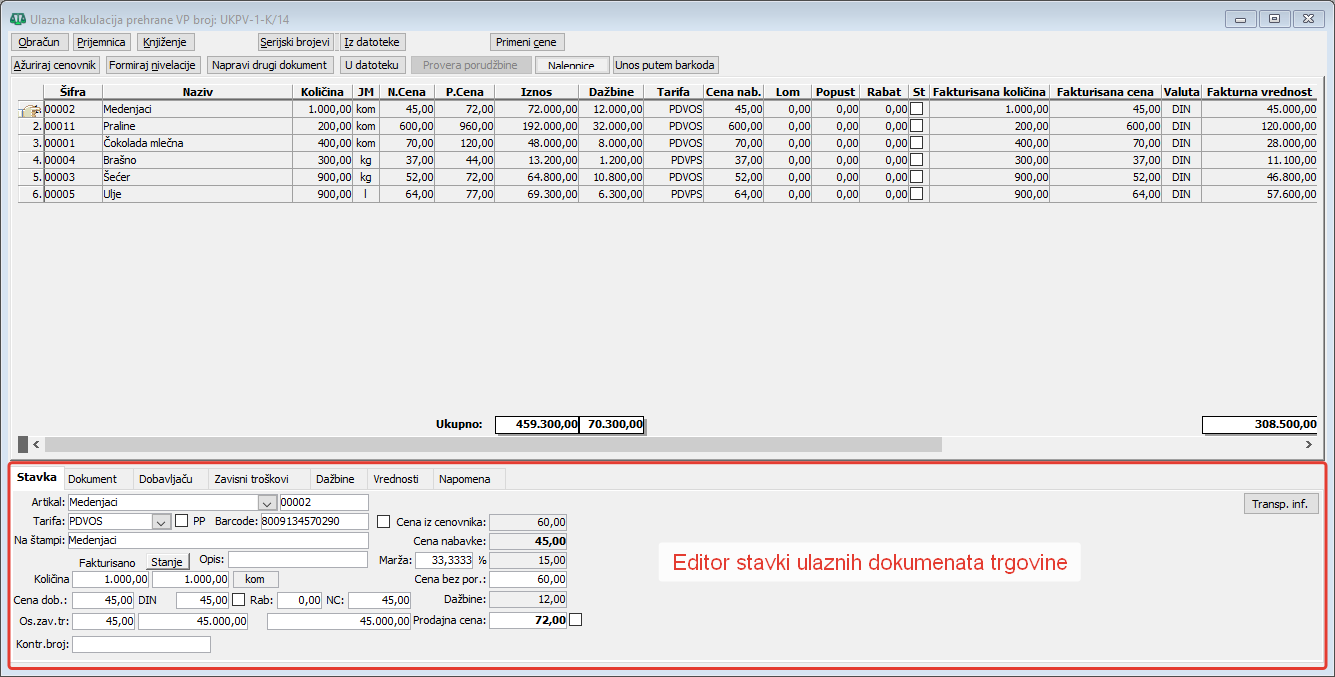Open Transp. inf. button

tap(1280, 504)
